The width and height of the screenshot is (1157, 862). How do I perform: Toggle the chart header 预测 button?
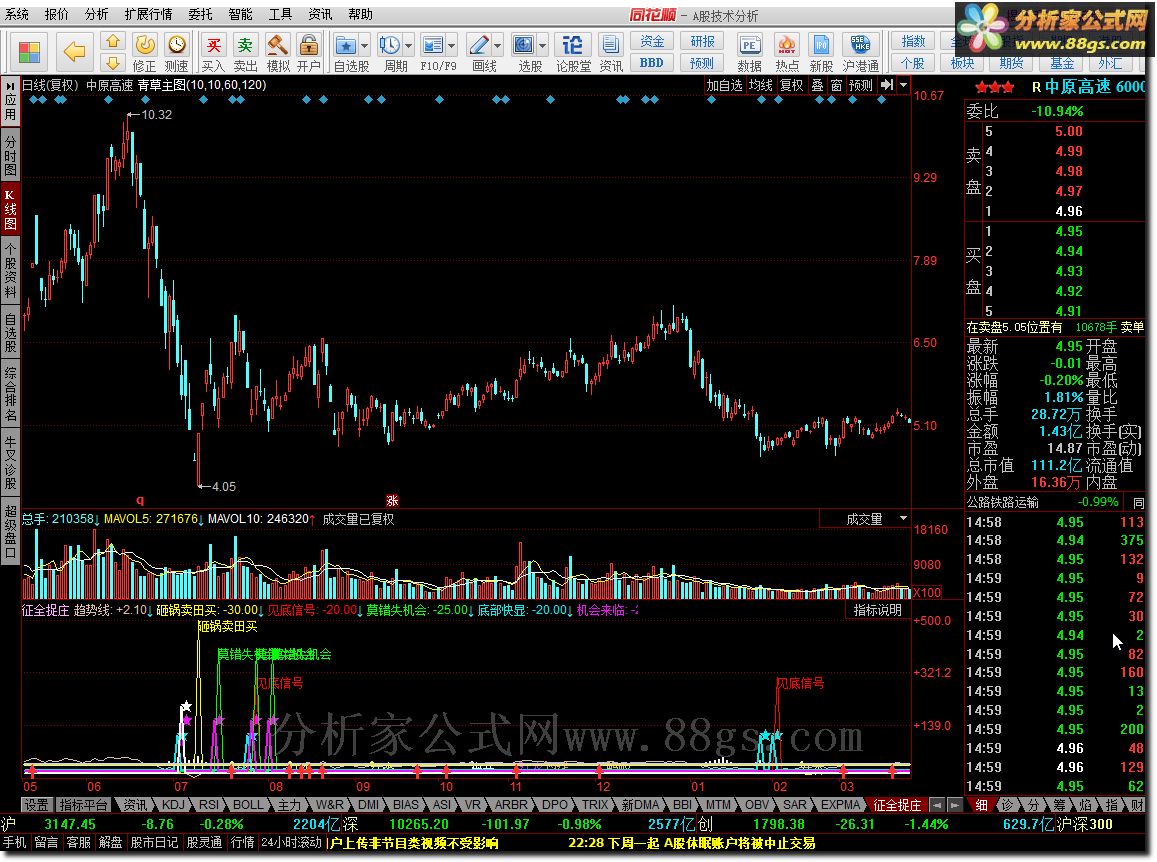[860, 86]
